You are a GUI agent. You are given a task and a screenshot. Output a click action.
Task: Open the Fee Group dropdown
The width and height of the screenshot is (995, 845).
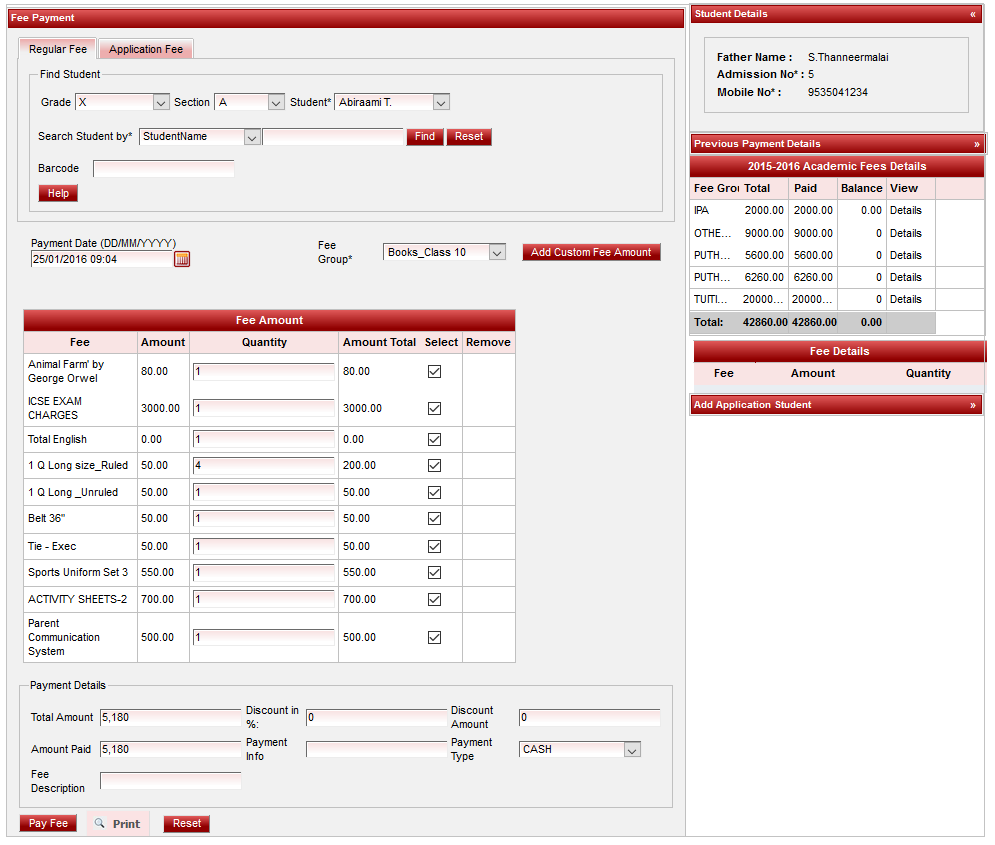point(497,253)
